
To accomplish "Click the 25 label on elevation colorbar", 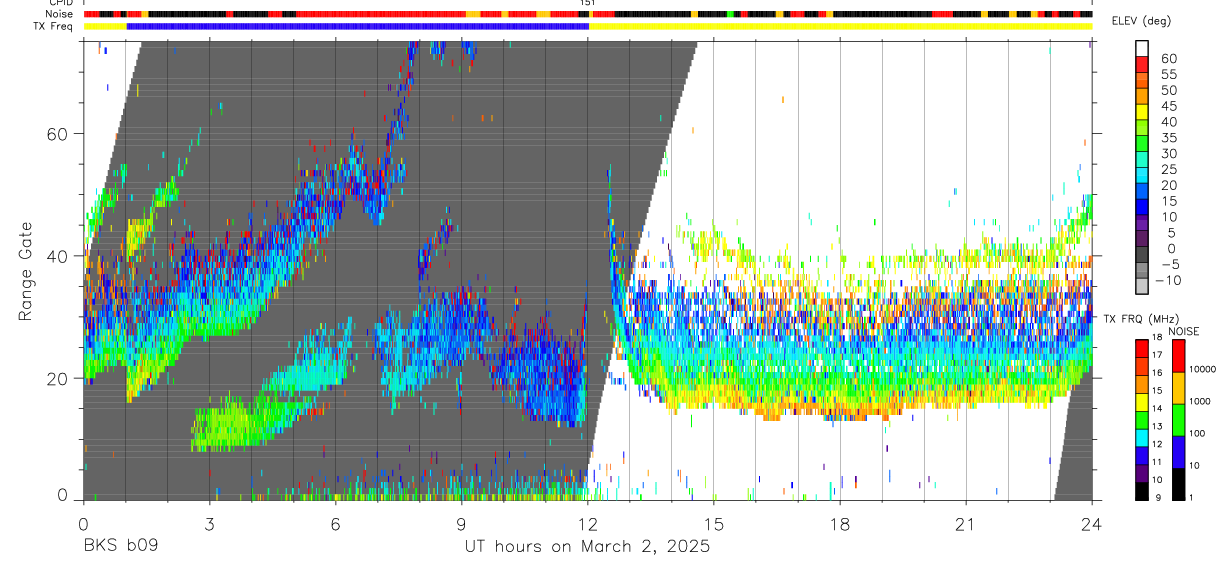I will (1167, 170).
